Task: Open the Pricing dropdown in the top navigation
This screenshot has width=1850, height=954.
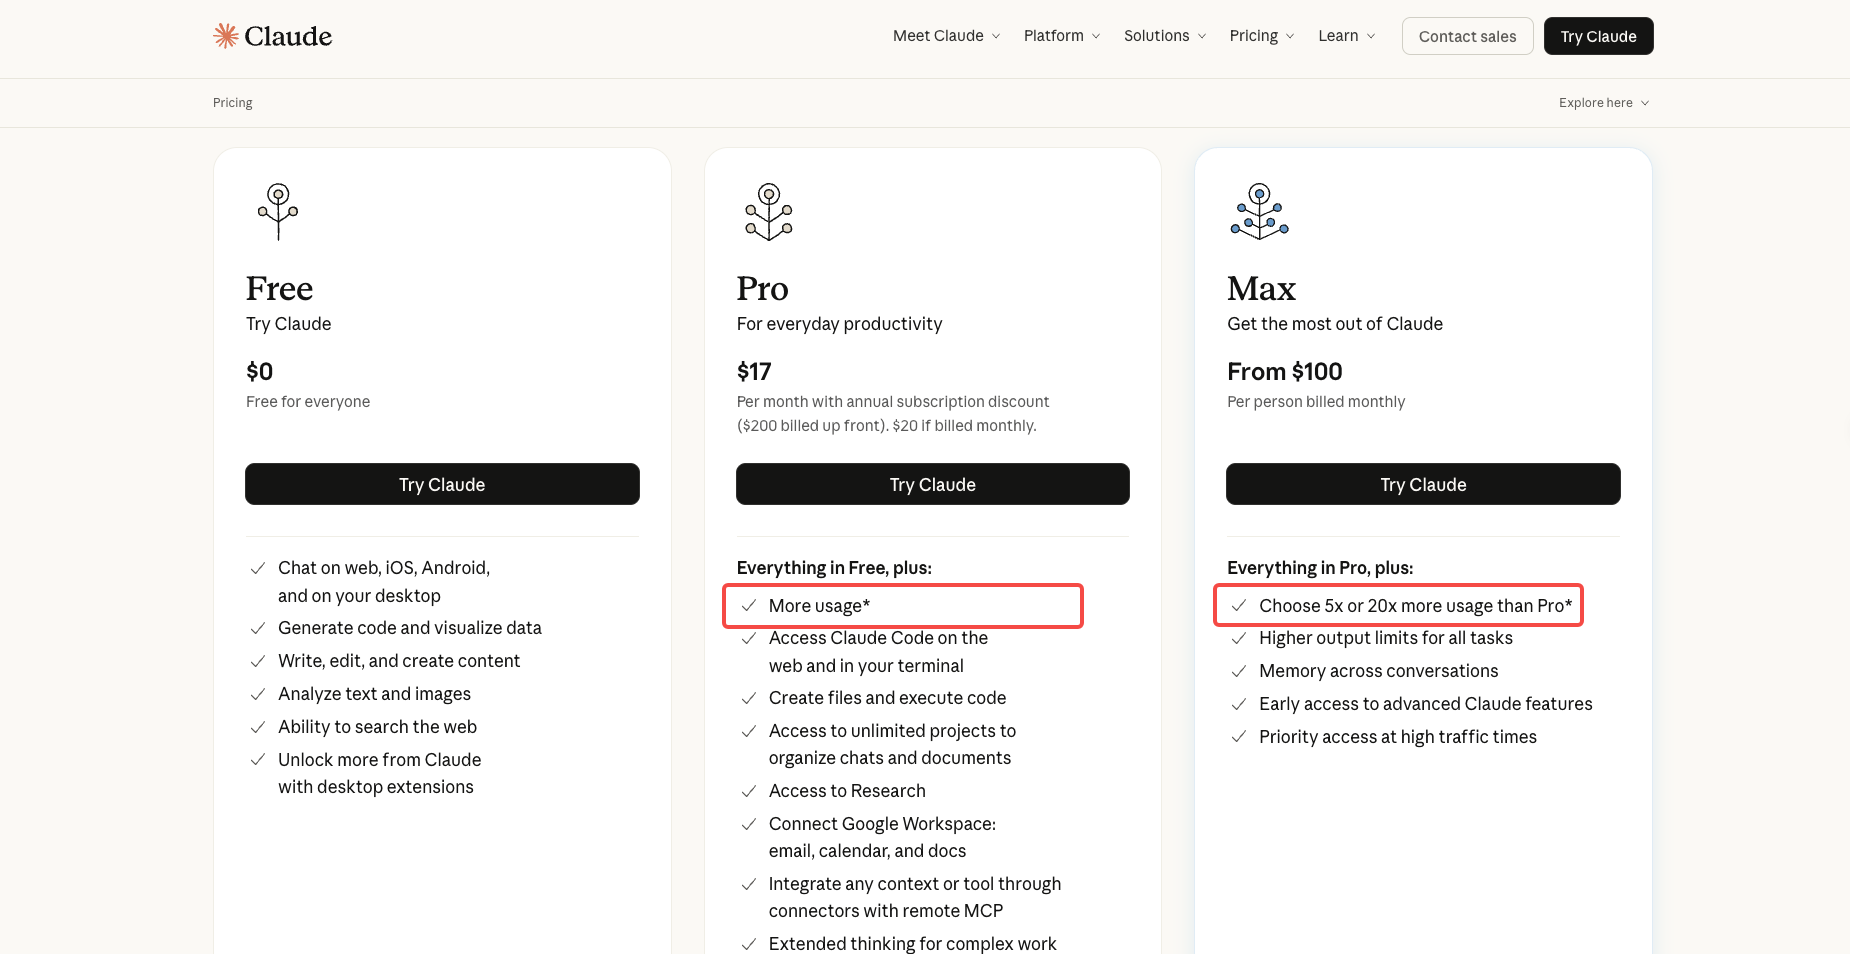Action: pyautogui.click(x=1262, y=36)
